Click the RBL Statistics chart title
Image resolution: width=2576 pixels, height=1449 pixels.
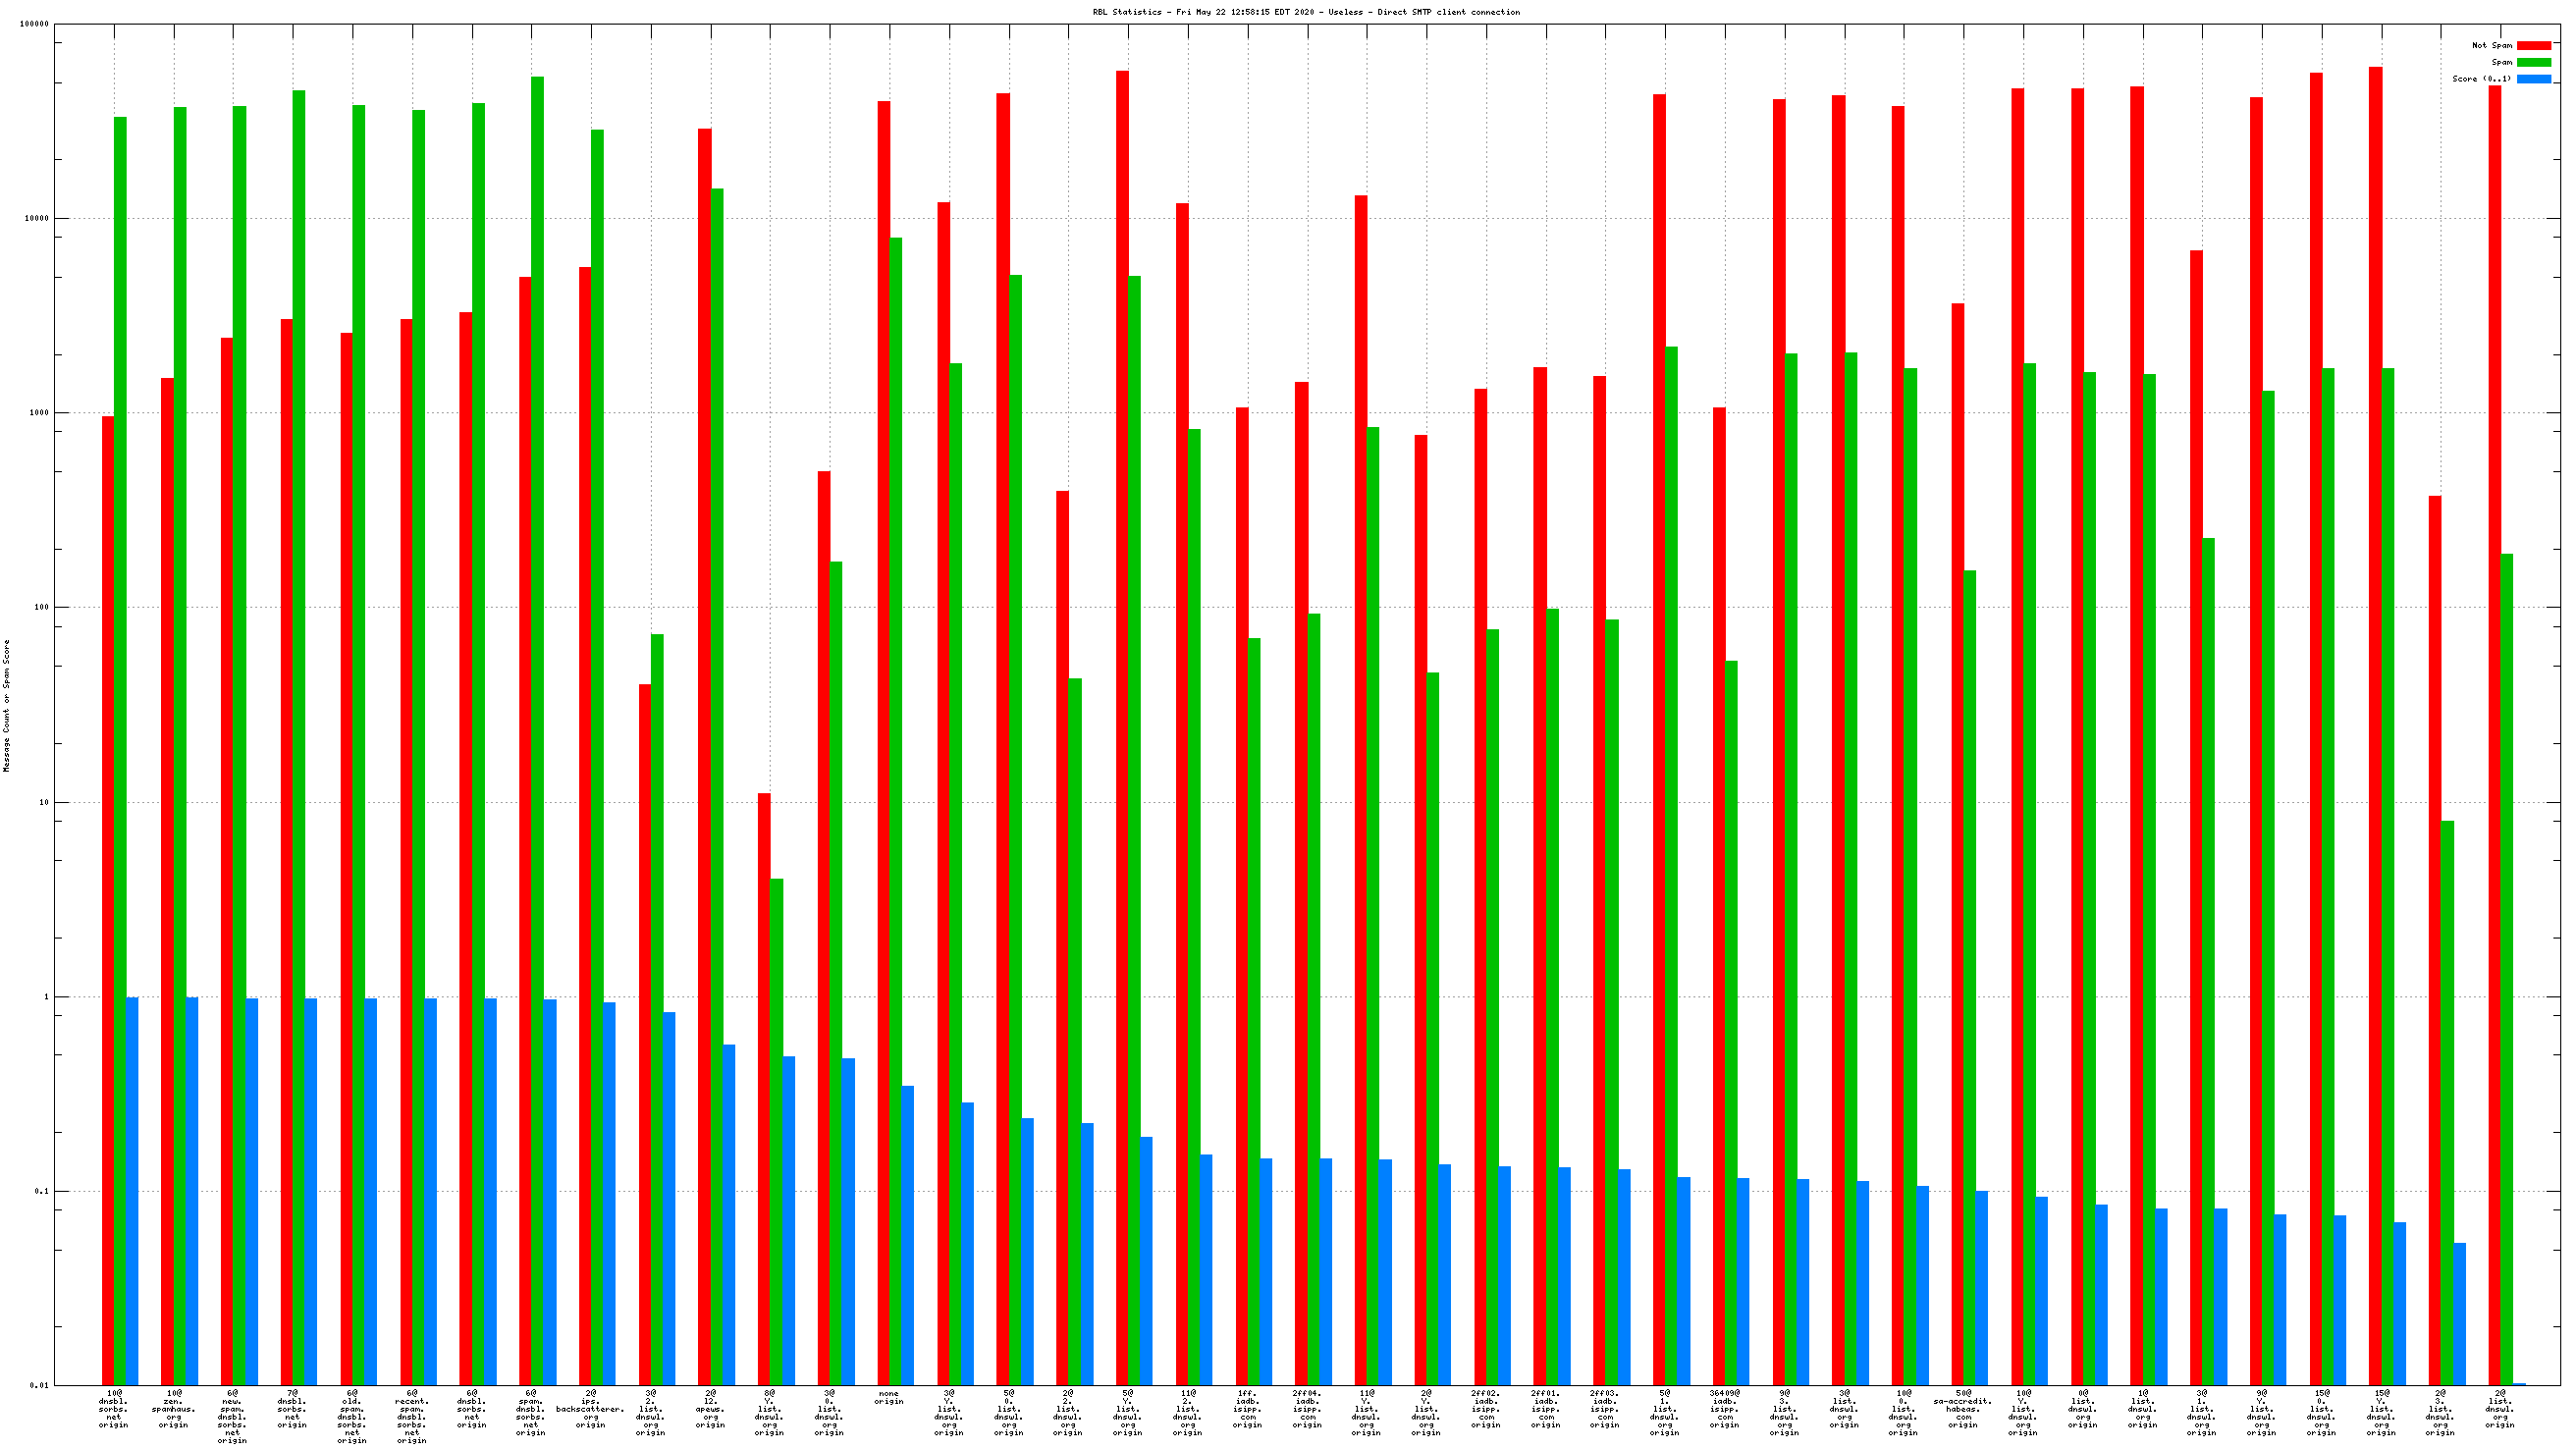point(1306,12)
